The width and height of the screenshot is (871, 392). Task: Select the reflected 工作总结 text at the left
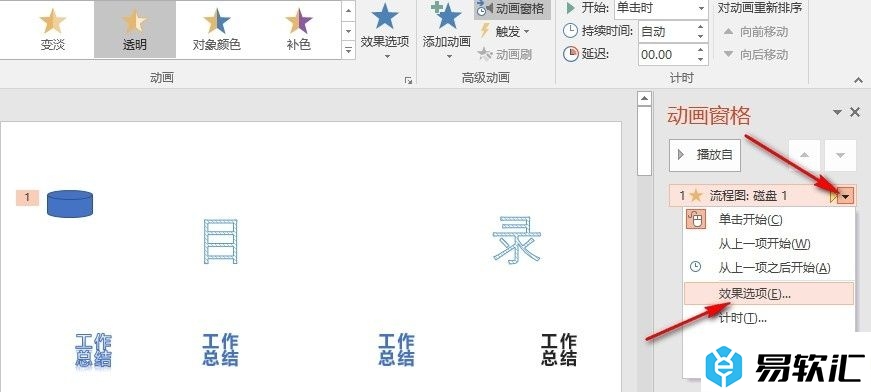point(93,350)
